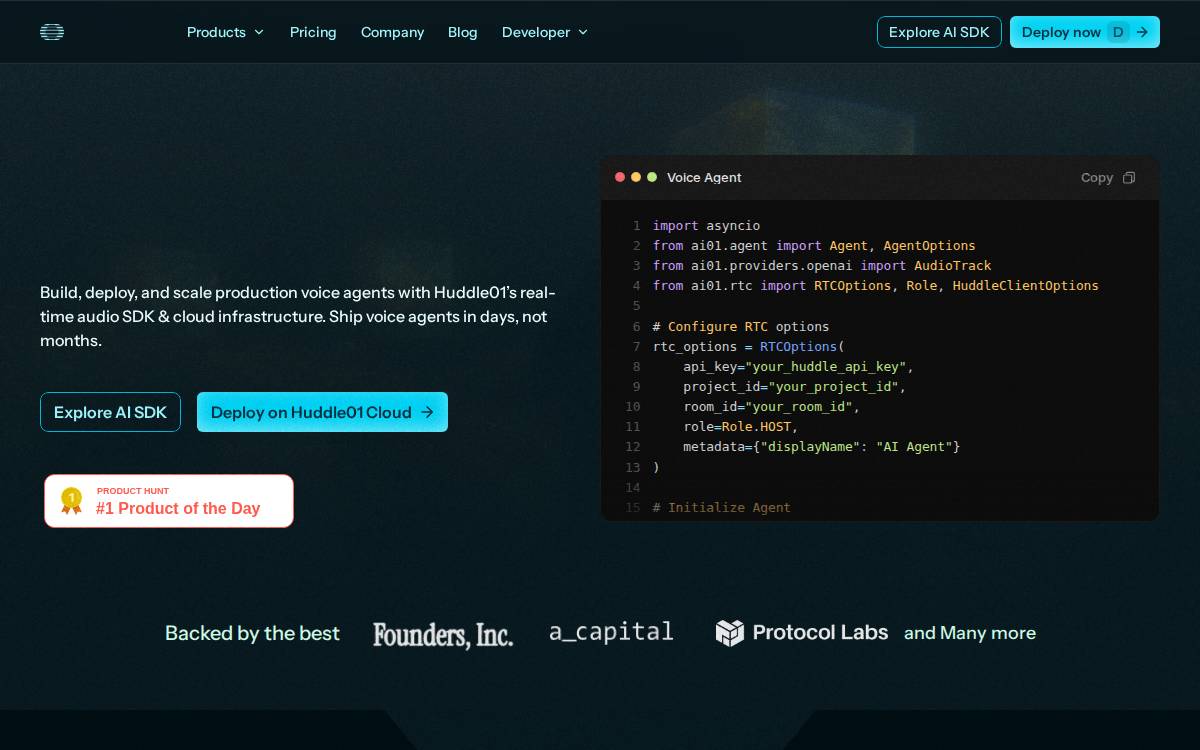Click the hero description paragraph
The width and height of the screenshot is (1200, 750).
click(x=298, y=317)
